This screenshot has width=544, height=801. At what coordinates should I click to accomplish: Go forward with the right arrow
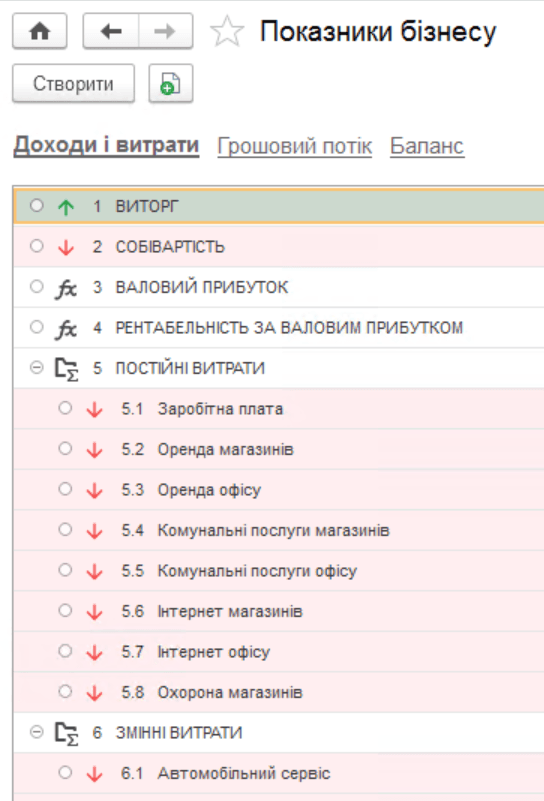(165, 32)
